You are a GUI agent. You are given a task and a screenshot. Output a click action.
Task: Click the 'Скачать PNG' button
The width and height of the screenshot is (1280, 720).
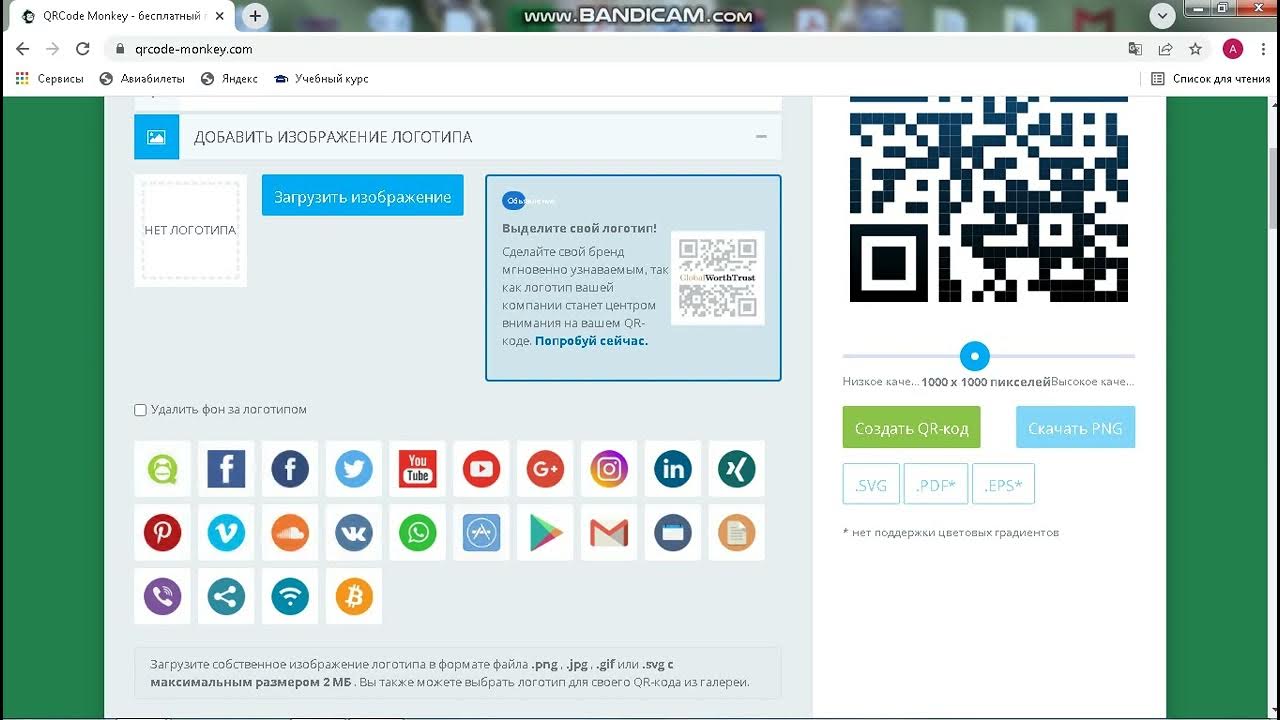click(1075, 428)
